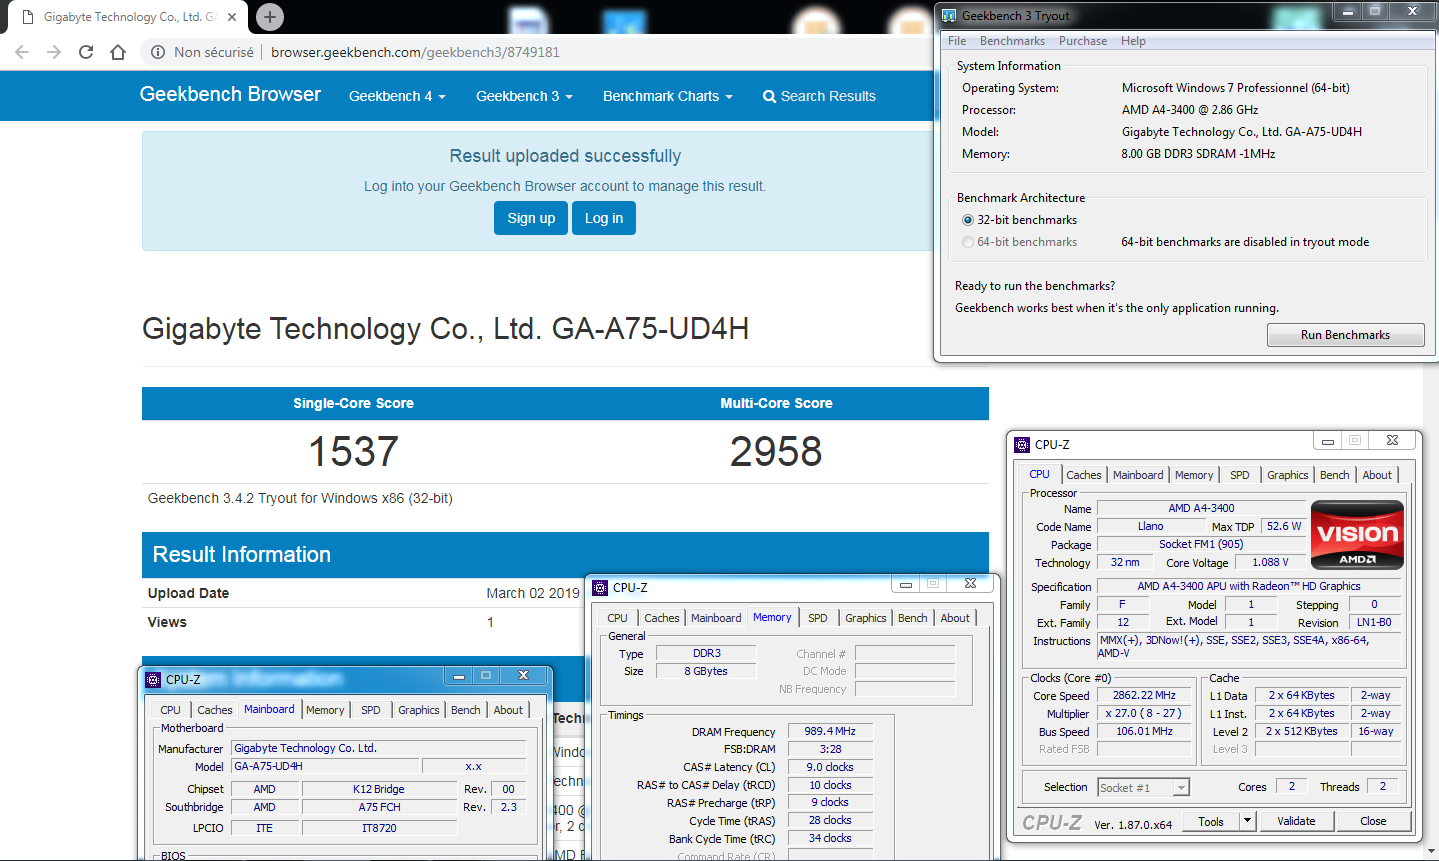Switch to Caches tab in processor CPU-Z
Image resolution: width=1439 pixels, height=861 pixels.
pyautogui.click(x=1083, y=475)
